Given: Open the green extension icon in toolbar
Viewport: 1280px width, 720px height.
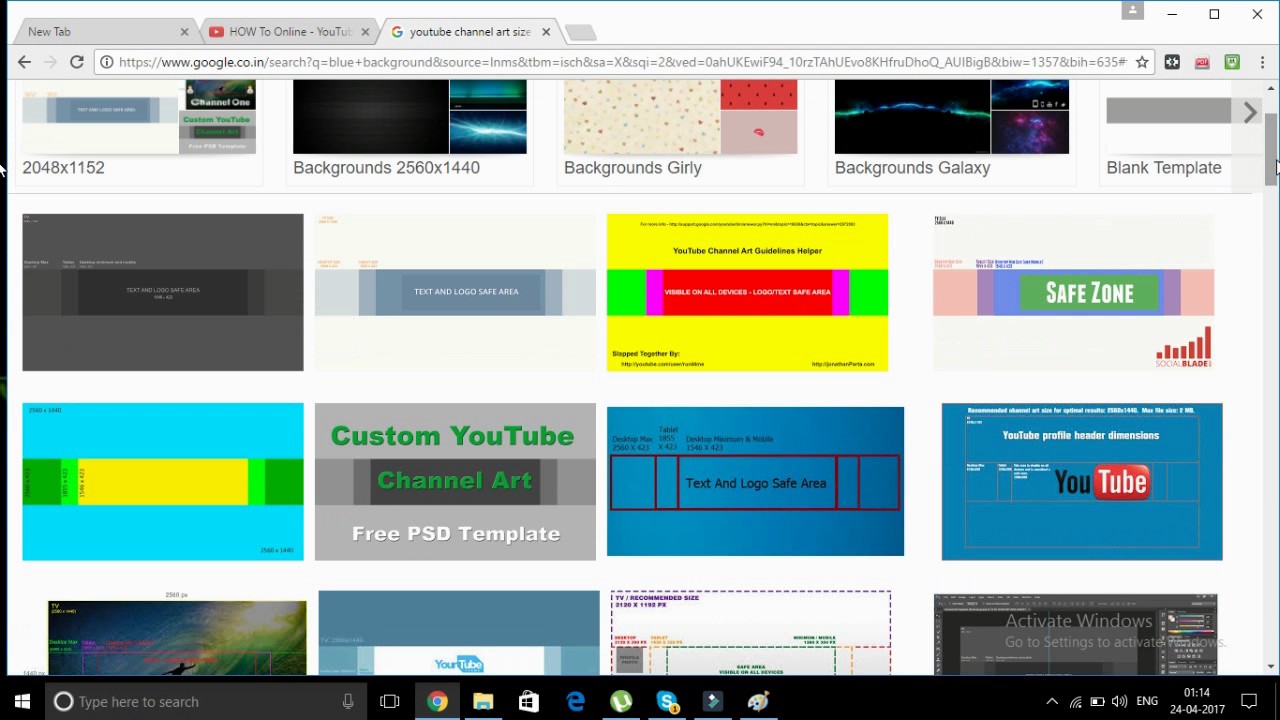Looking at the screenshot, I should click(1232, 62).
